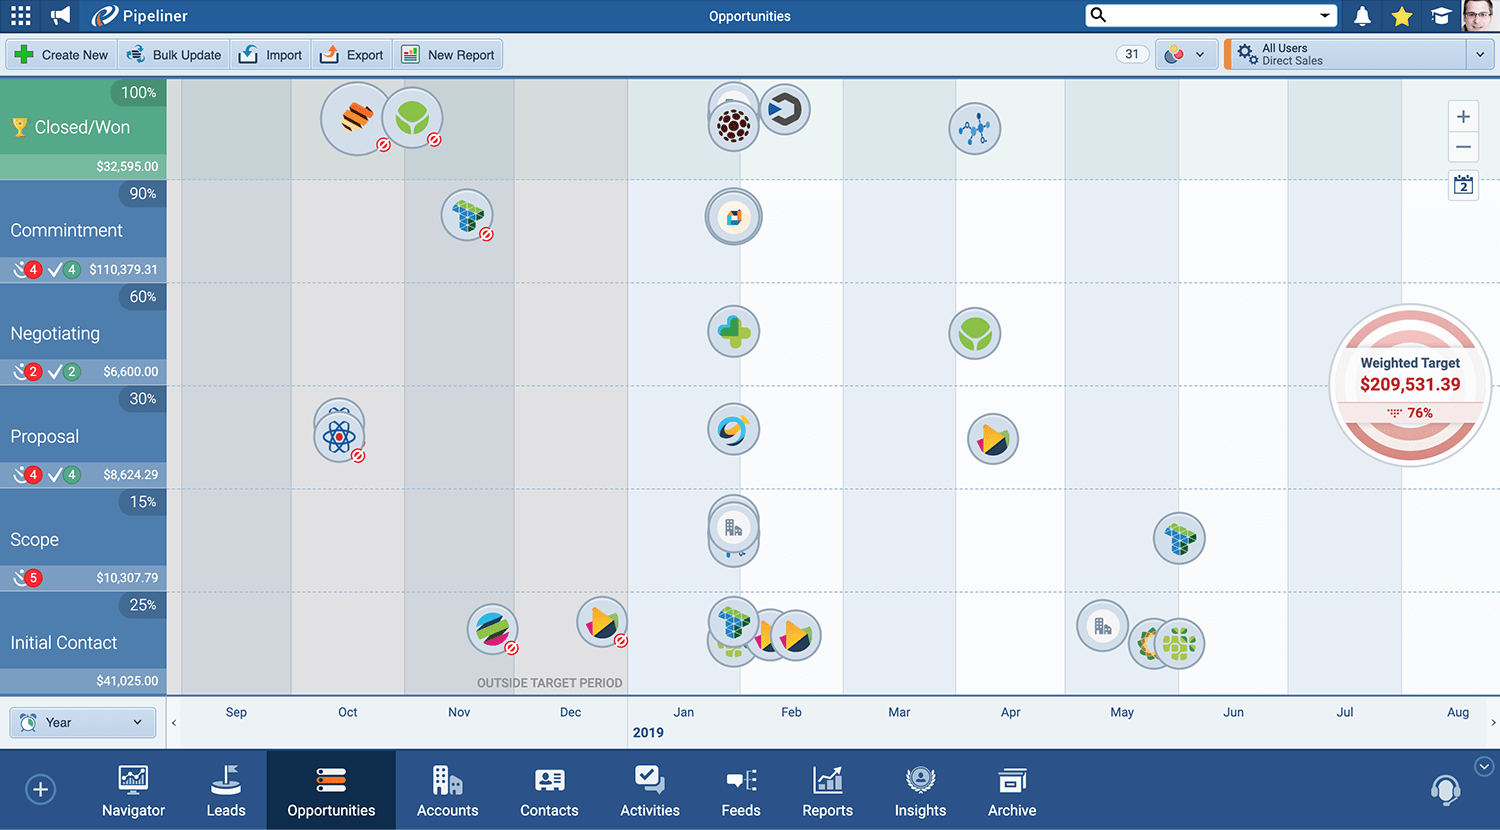The image size is (1500, 830).
Task: Toggle the Commitment completed tasks badge
Action: click(x=64, y=269)
